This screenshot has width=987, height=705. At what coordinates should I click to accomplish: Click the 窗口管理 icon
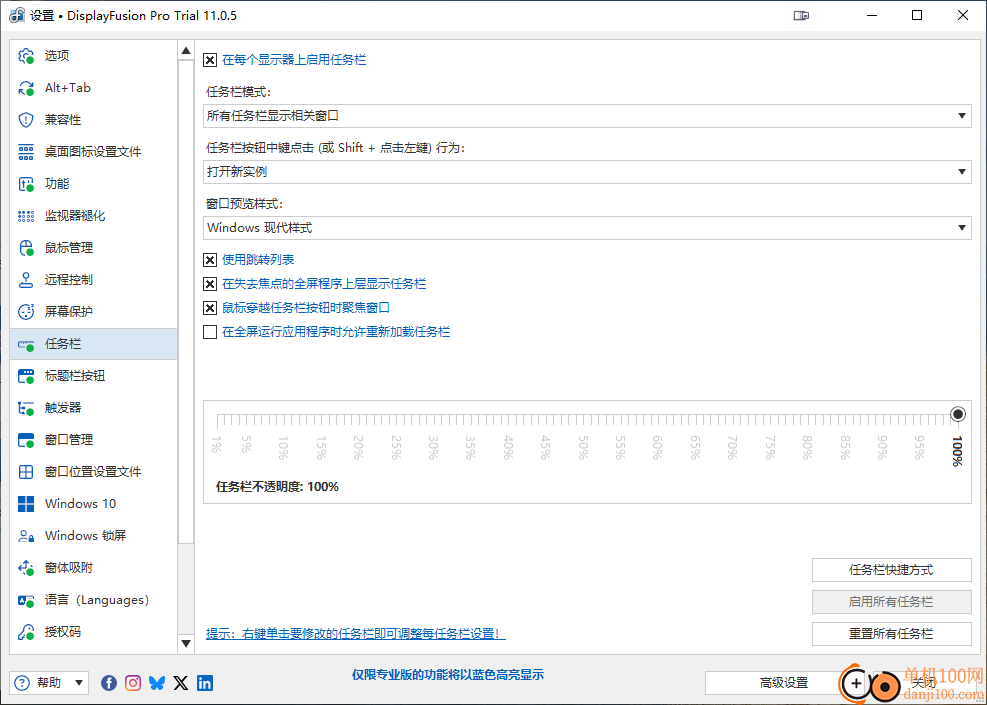pos(26,440)
